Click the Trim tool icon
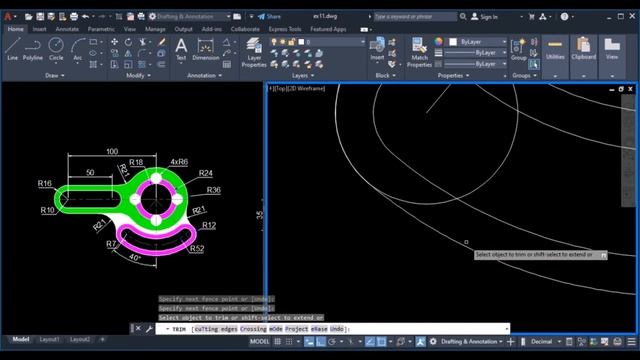640x360 pixels. click(142, 42)
